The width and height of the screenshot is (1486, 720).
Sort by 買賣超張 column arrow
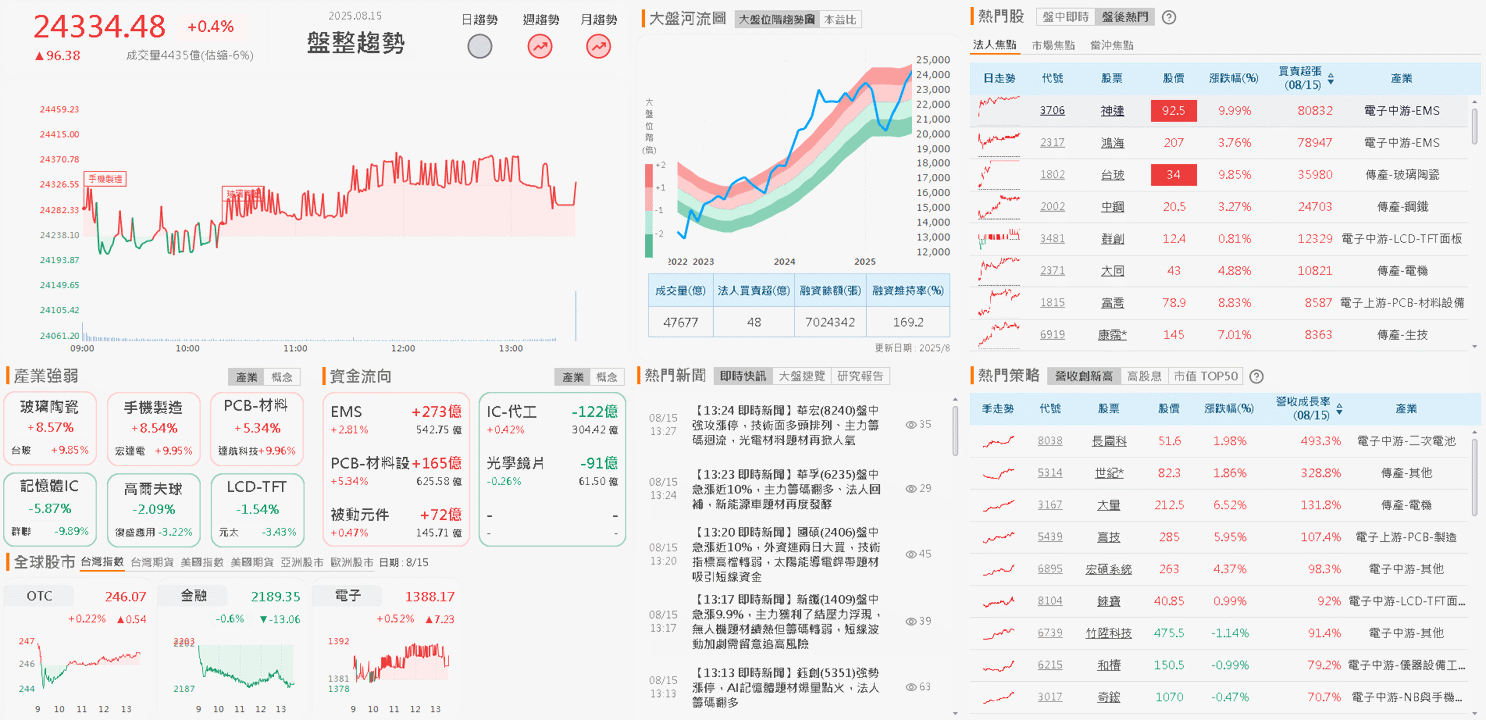(1330, 78)
